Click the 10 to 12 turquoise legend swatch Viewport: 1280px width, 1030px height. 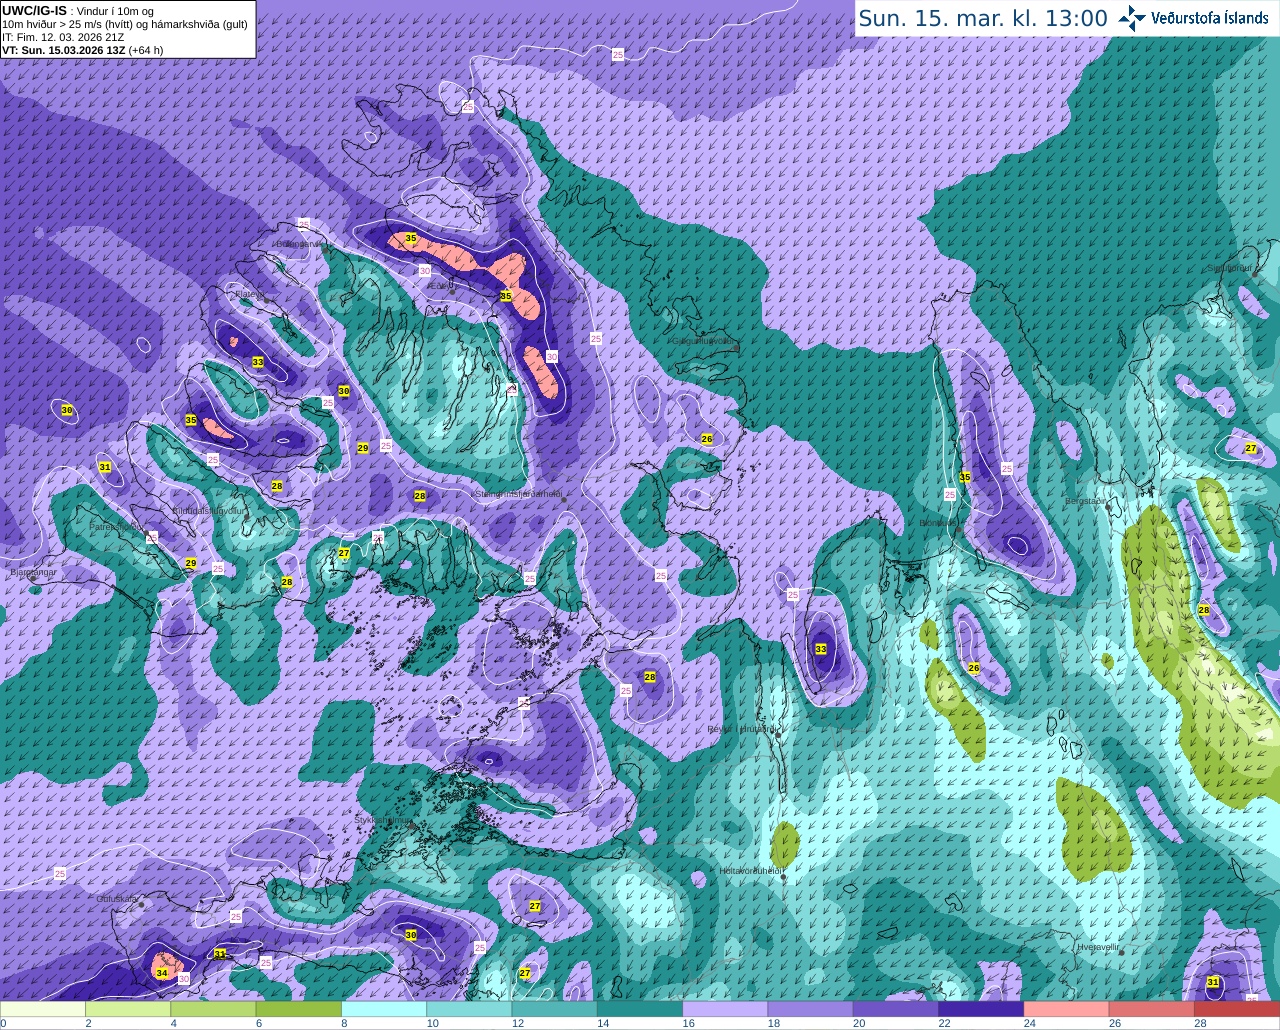click(470, 1008)
